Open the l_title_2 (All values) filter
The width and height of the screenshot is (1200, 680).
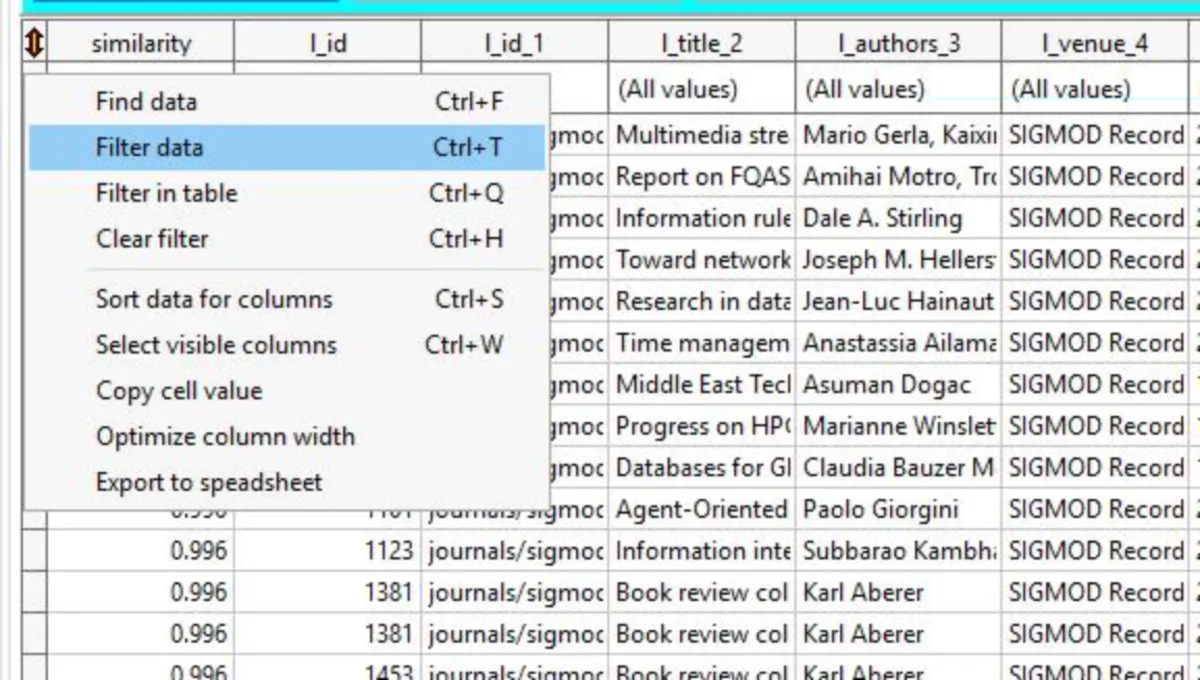point(702,90)
